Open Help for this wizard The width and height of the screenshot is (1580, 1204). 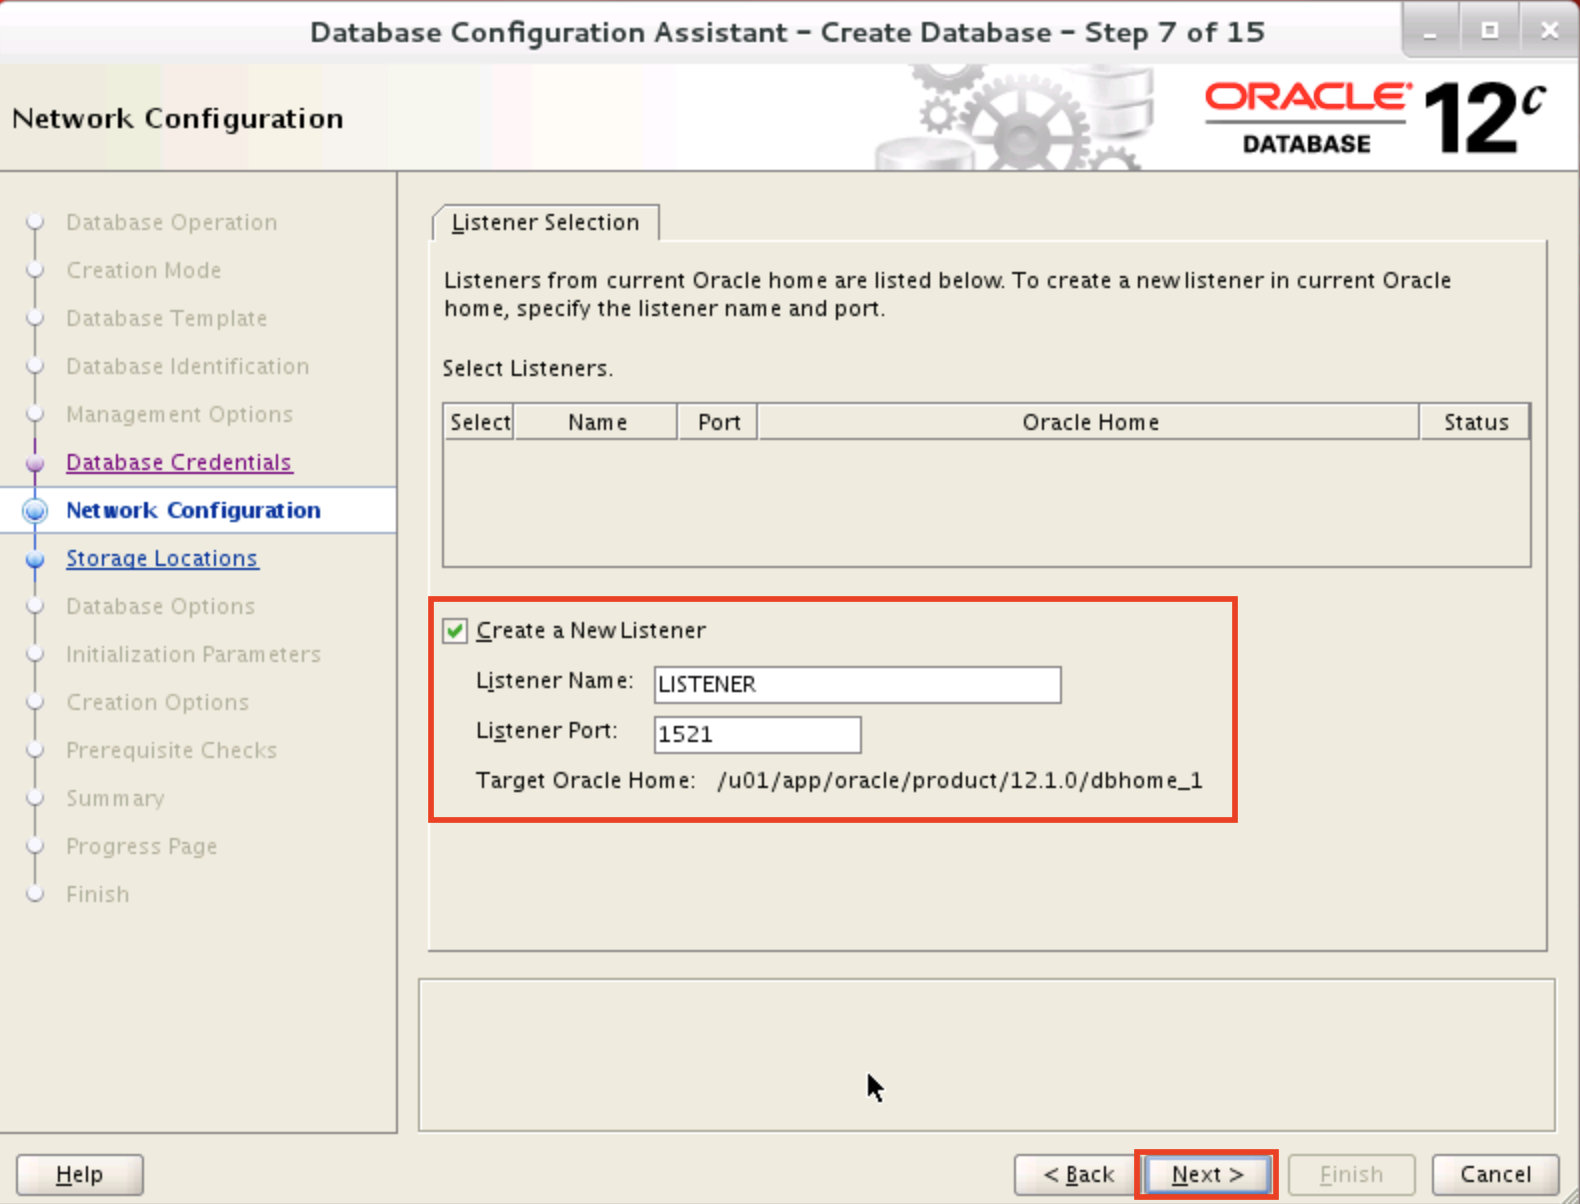[79, 1174]
